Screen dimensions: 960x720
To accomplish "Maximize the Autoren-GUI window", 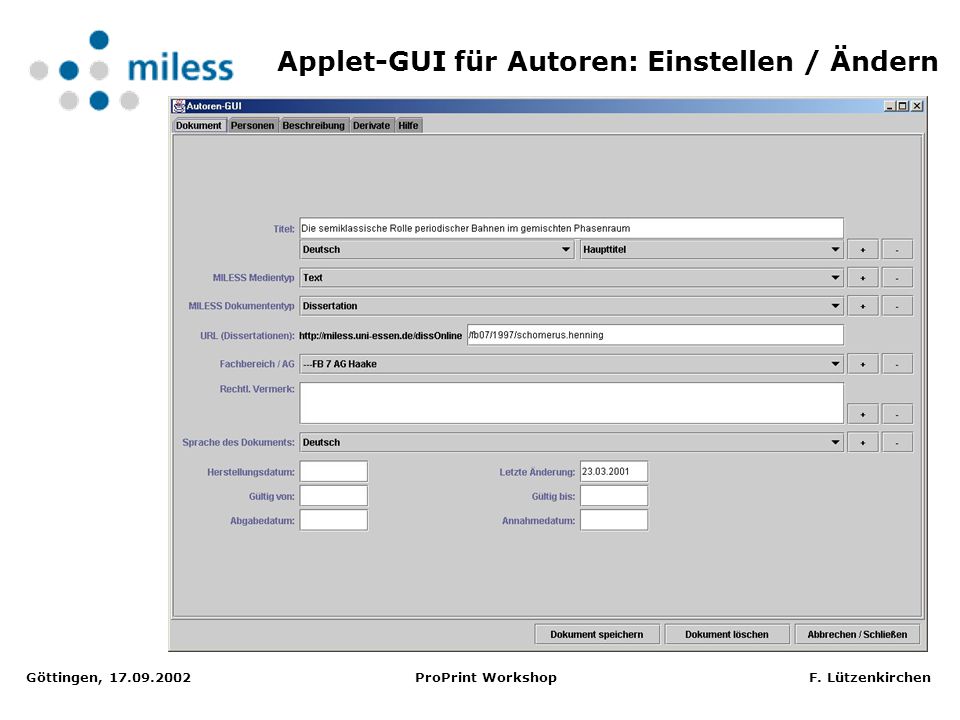I will (x=903, y=107).
